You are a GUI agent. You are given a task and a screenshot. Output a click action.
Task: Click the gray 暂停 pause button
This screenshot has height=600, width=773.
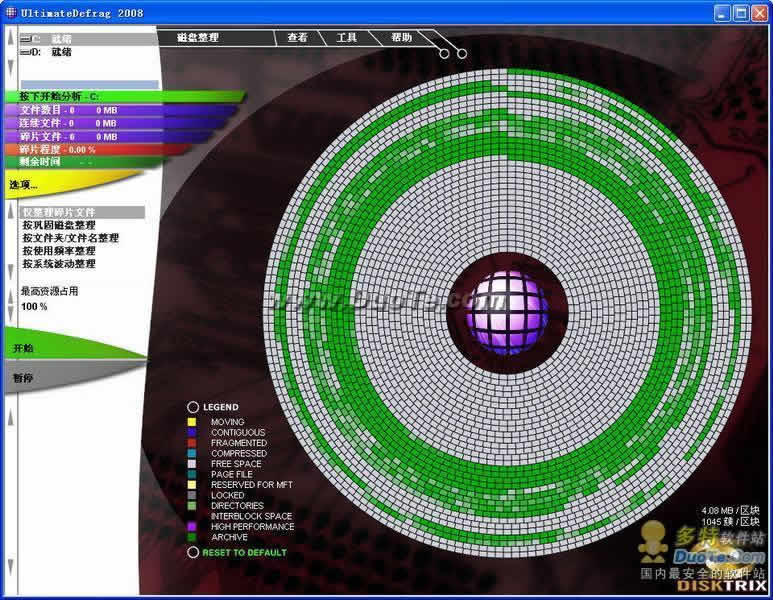59,377
